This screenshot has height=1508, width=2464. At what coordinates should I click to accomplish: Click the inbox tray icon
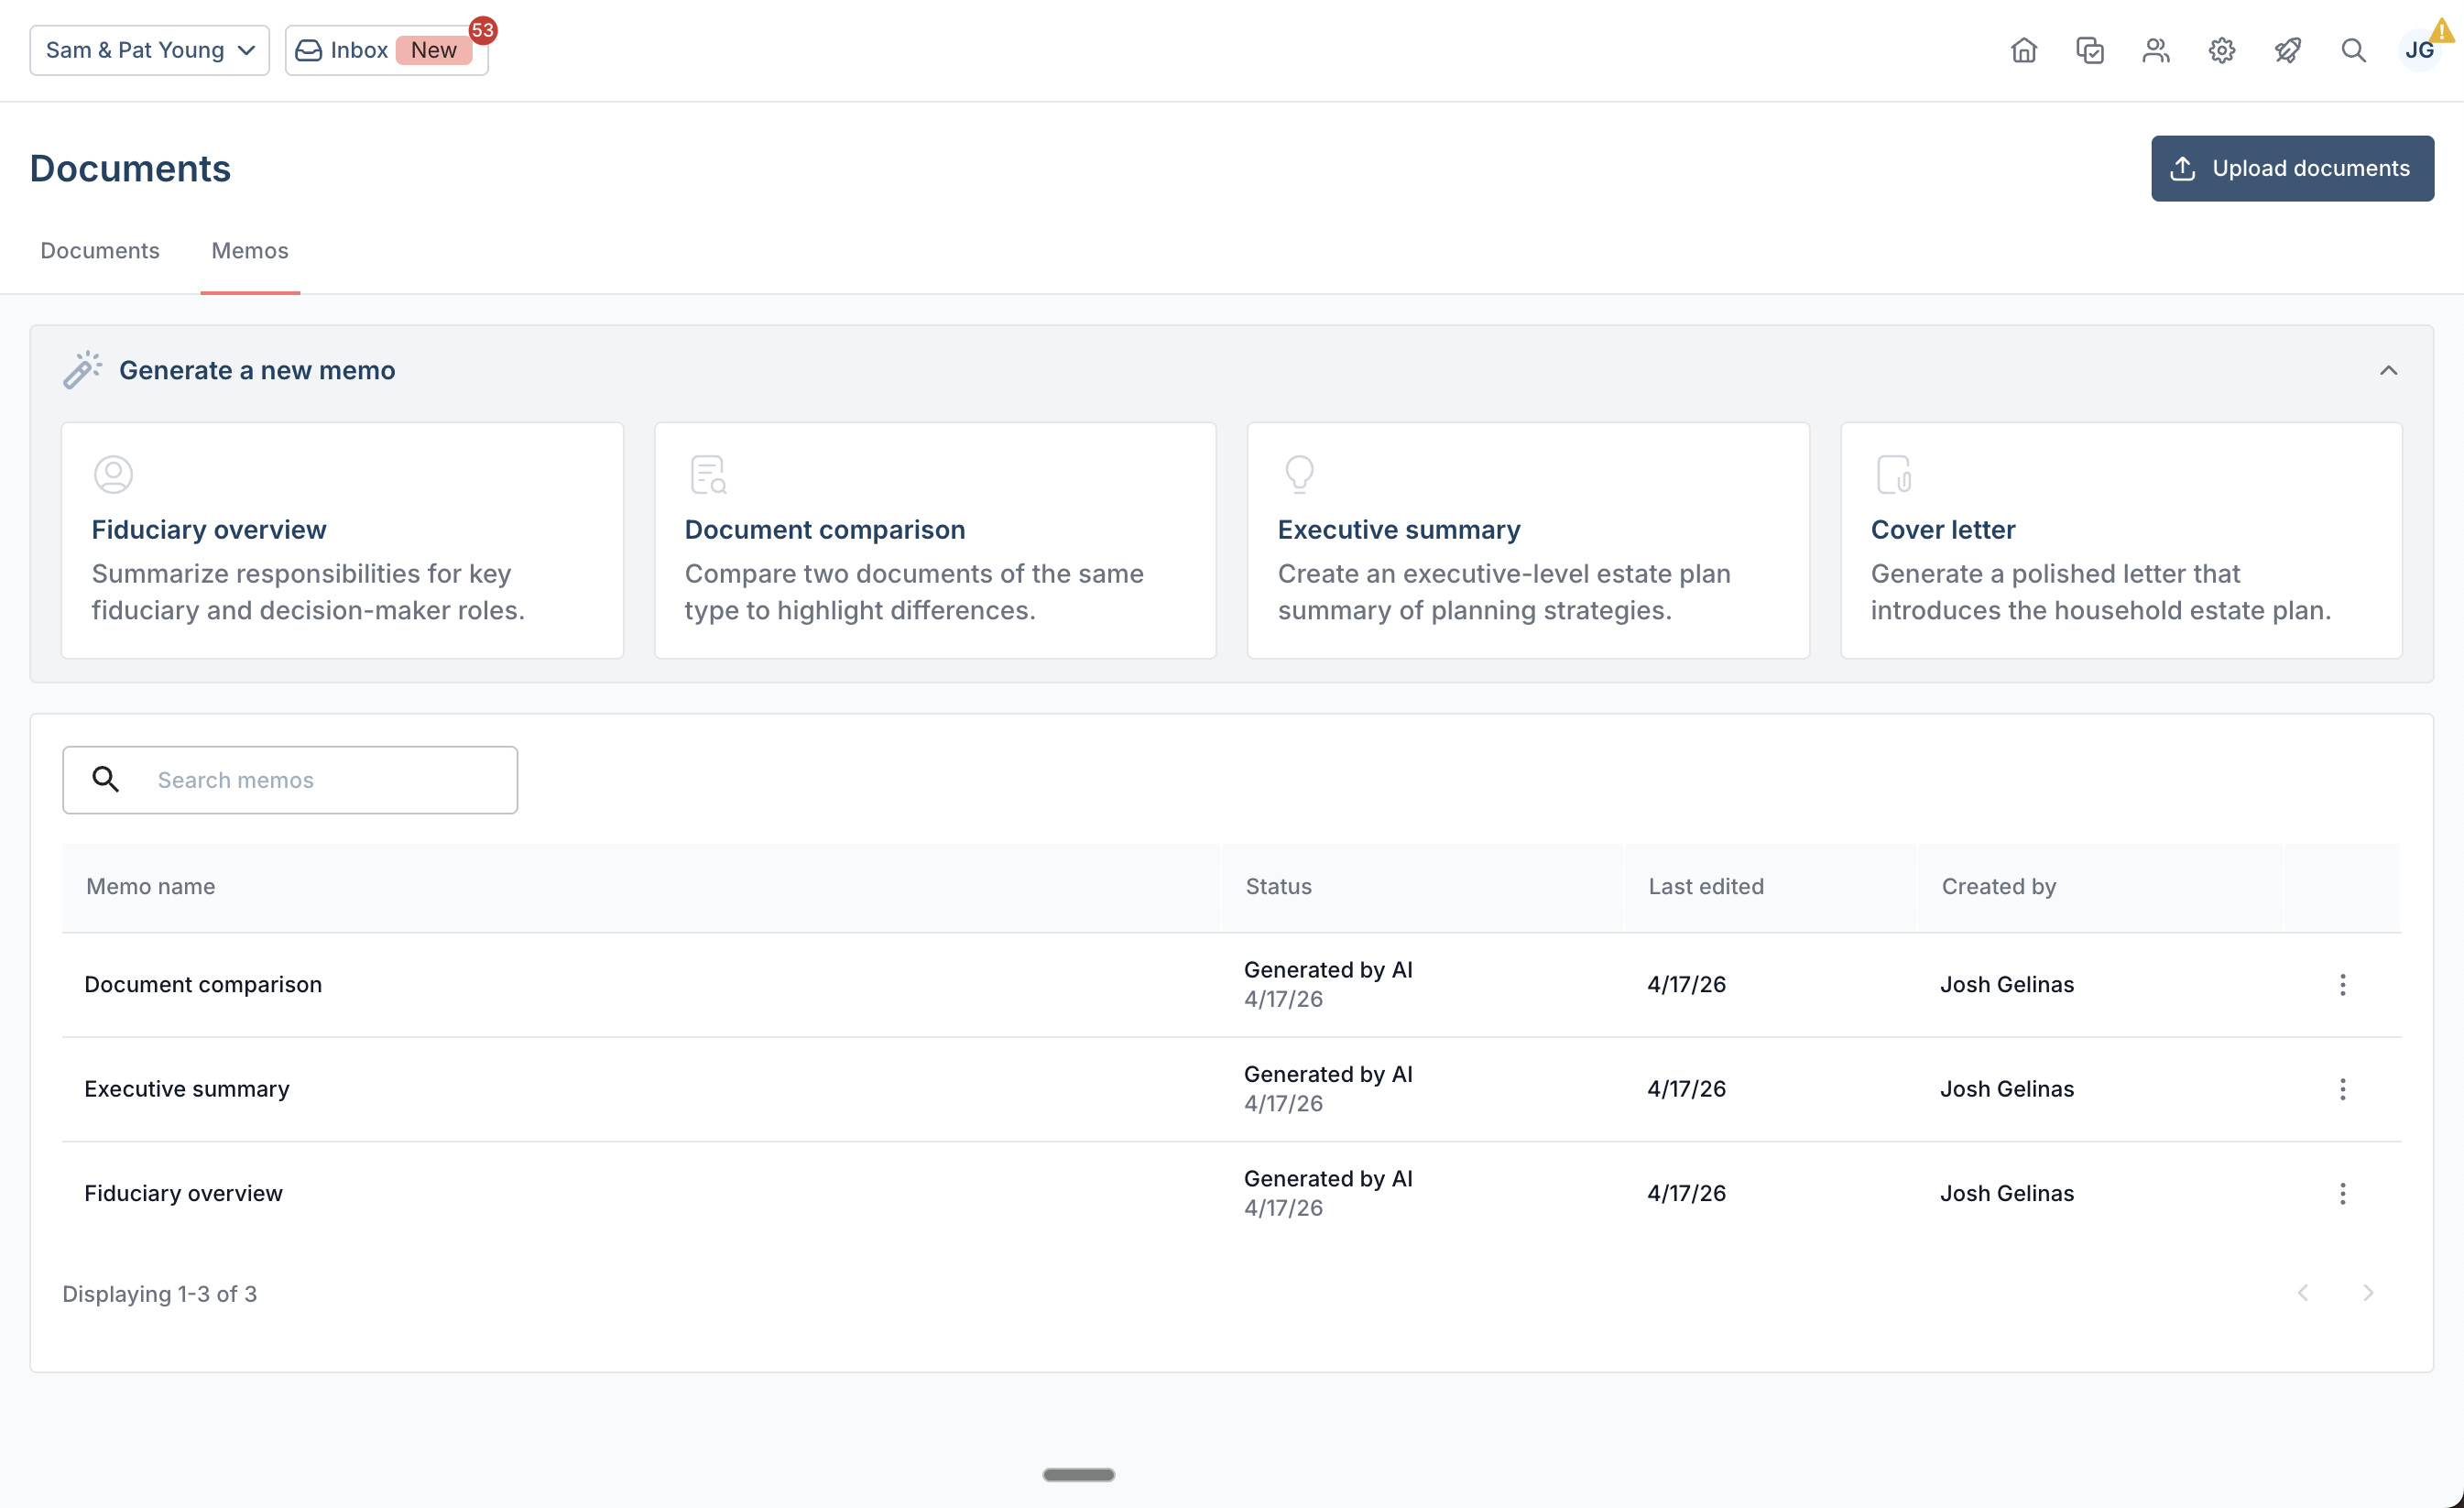click(309, 50)
